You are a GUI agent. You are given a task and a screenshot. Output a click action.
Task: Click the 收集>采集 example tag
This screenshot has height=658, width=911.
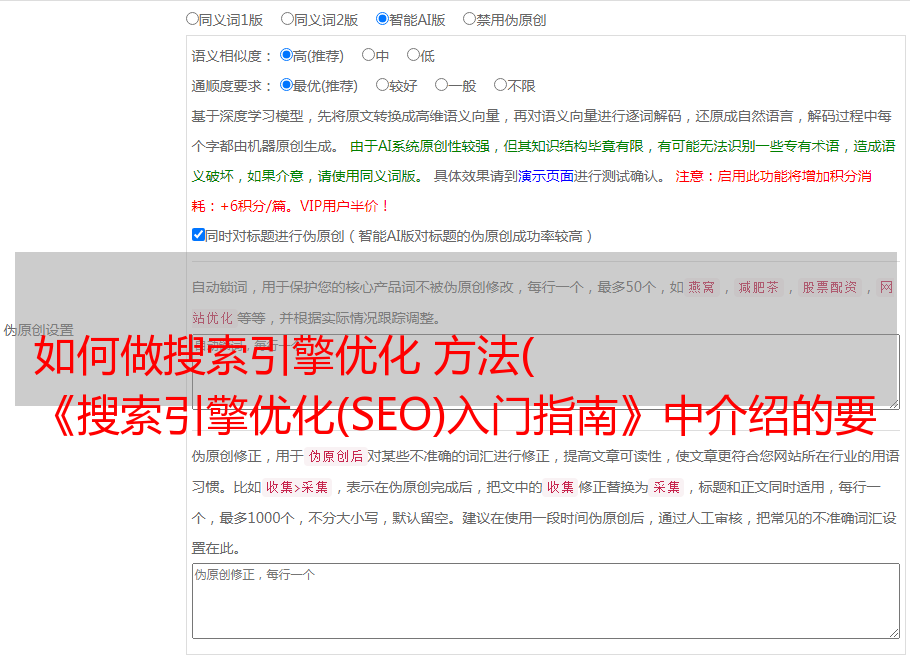297,487
